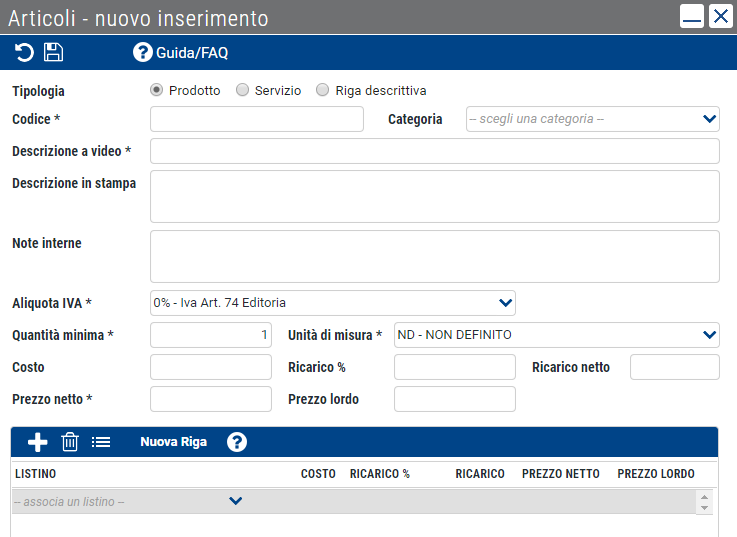Click the undo/reset arrow icon
The image size is (737, 537).
pos(24,52)
